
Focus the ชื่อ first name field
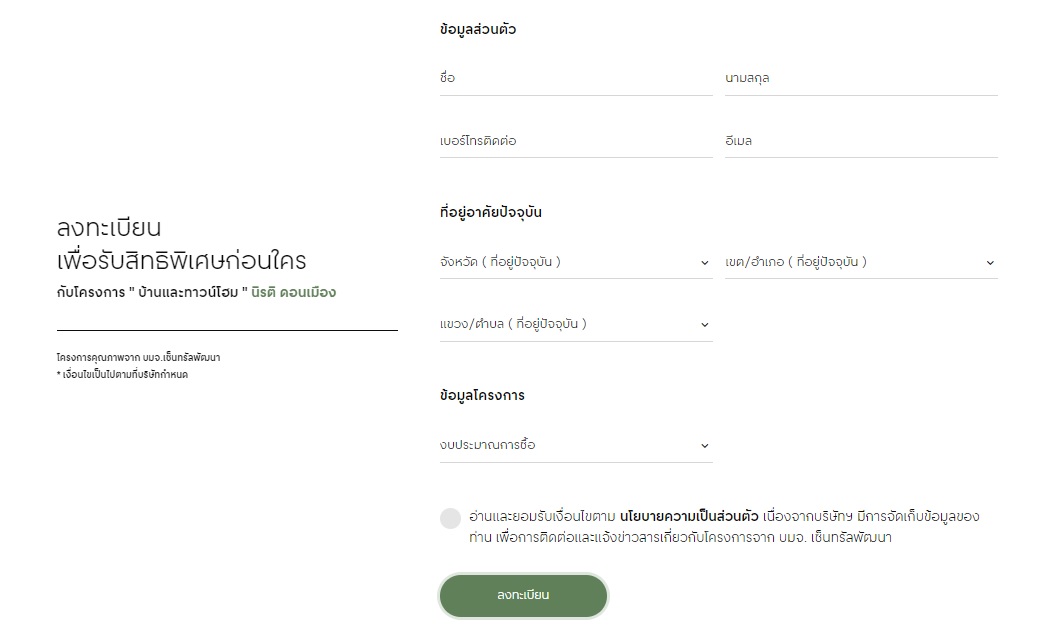pyautogui.click(x=576, y=78)
